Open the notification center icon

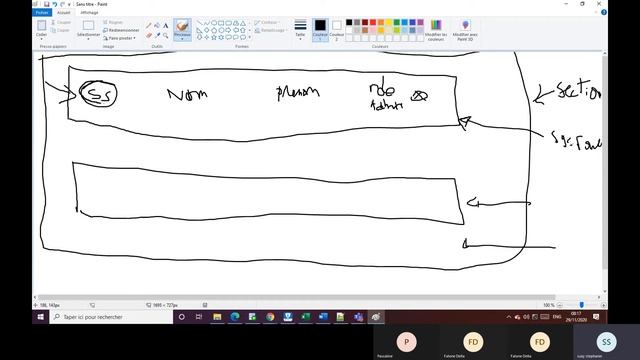(596, 317)
